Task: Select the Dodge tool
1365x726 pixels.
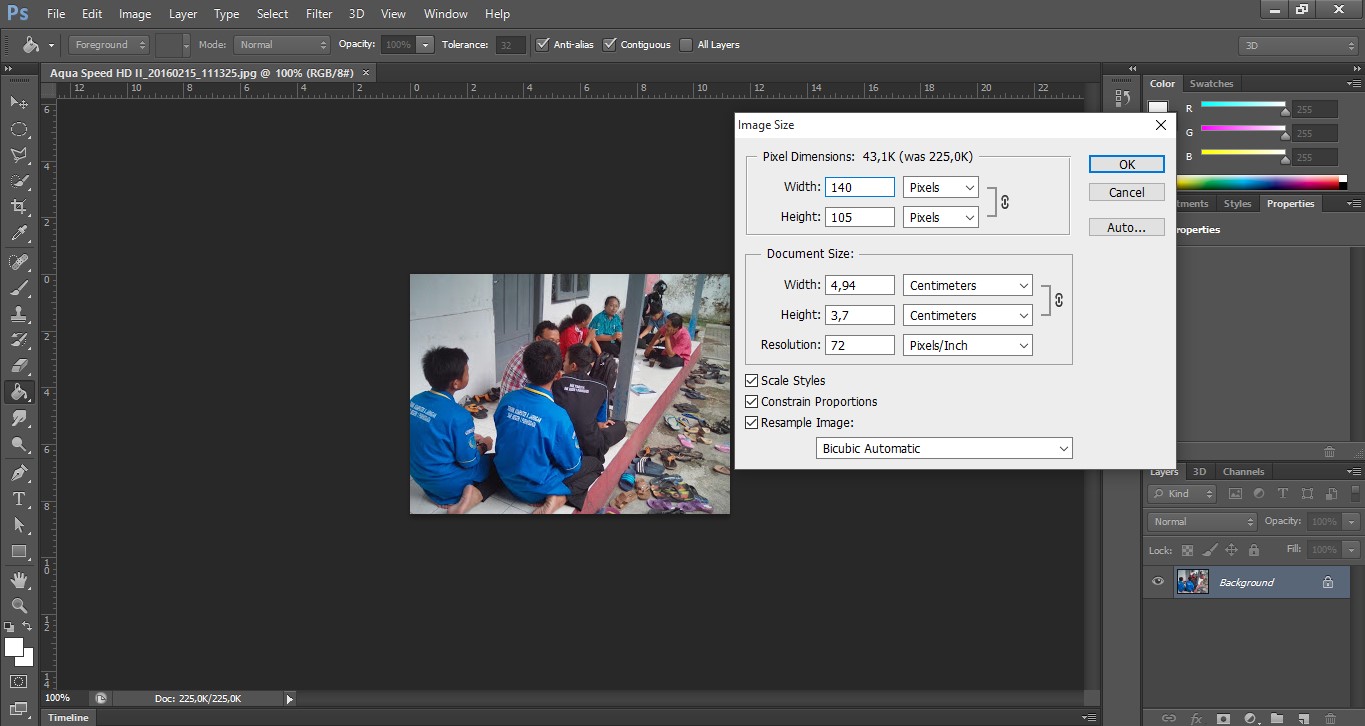Action: click(x=19, y=444)
